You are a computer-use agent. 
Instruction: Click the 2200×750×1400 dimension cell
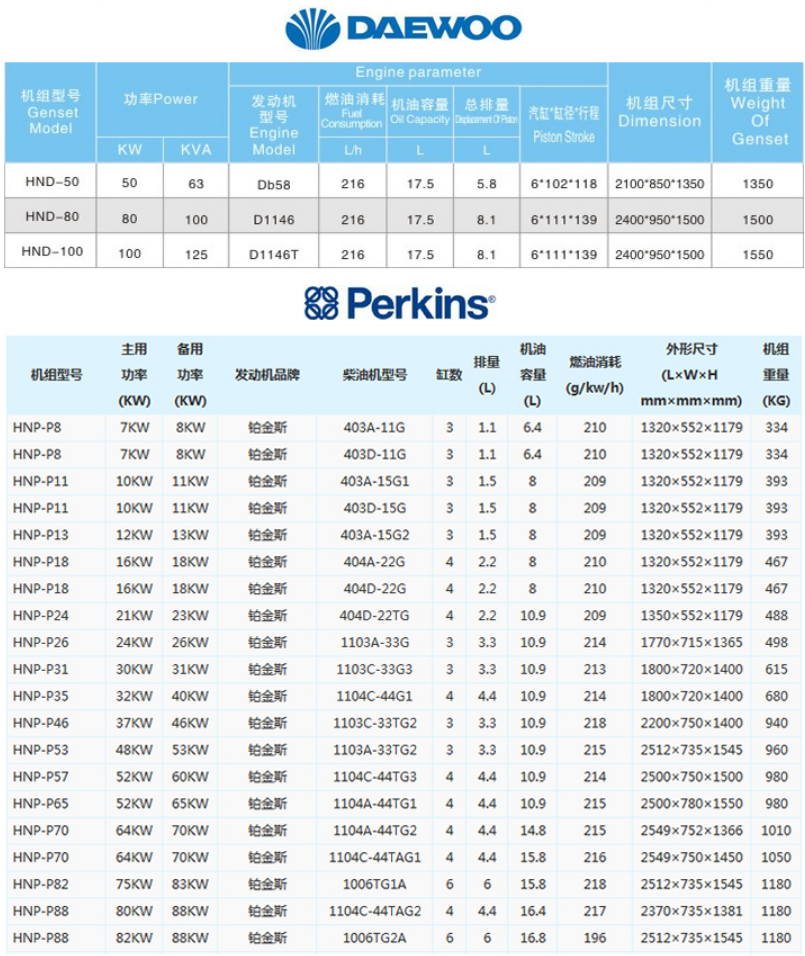[x=692, y=723]
